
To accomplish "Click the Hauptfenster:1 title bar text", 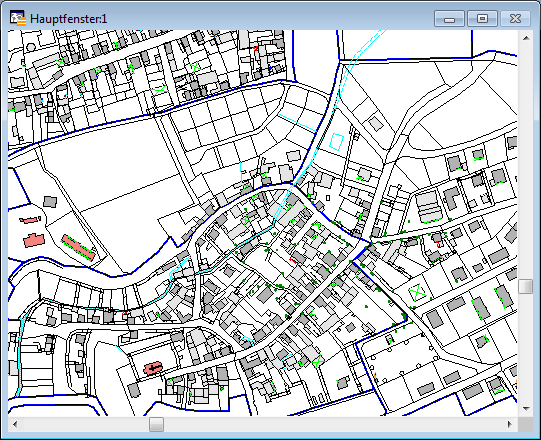I will tap(69, 19).
